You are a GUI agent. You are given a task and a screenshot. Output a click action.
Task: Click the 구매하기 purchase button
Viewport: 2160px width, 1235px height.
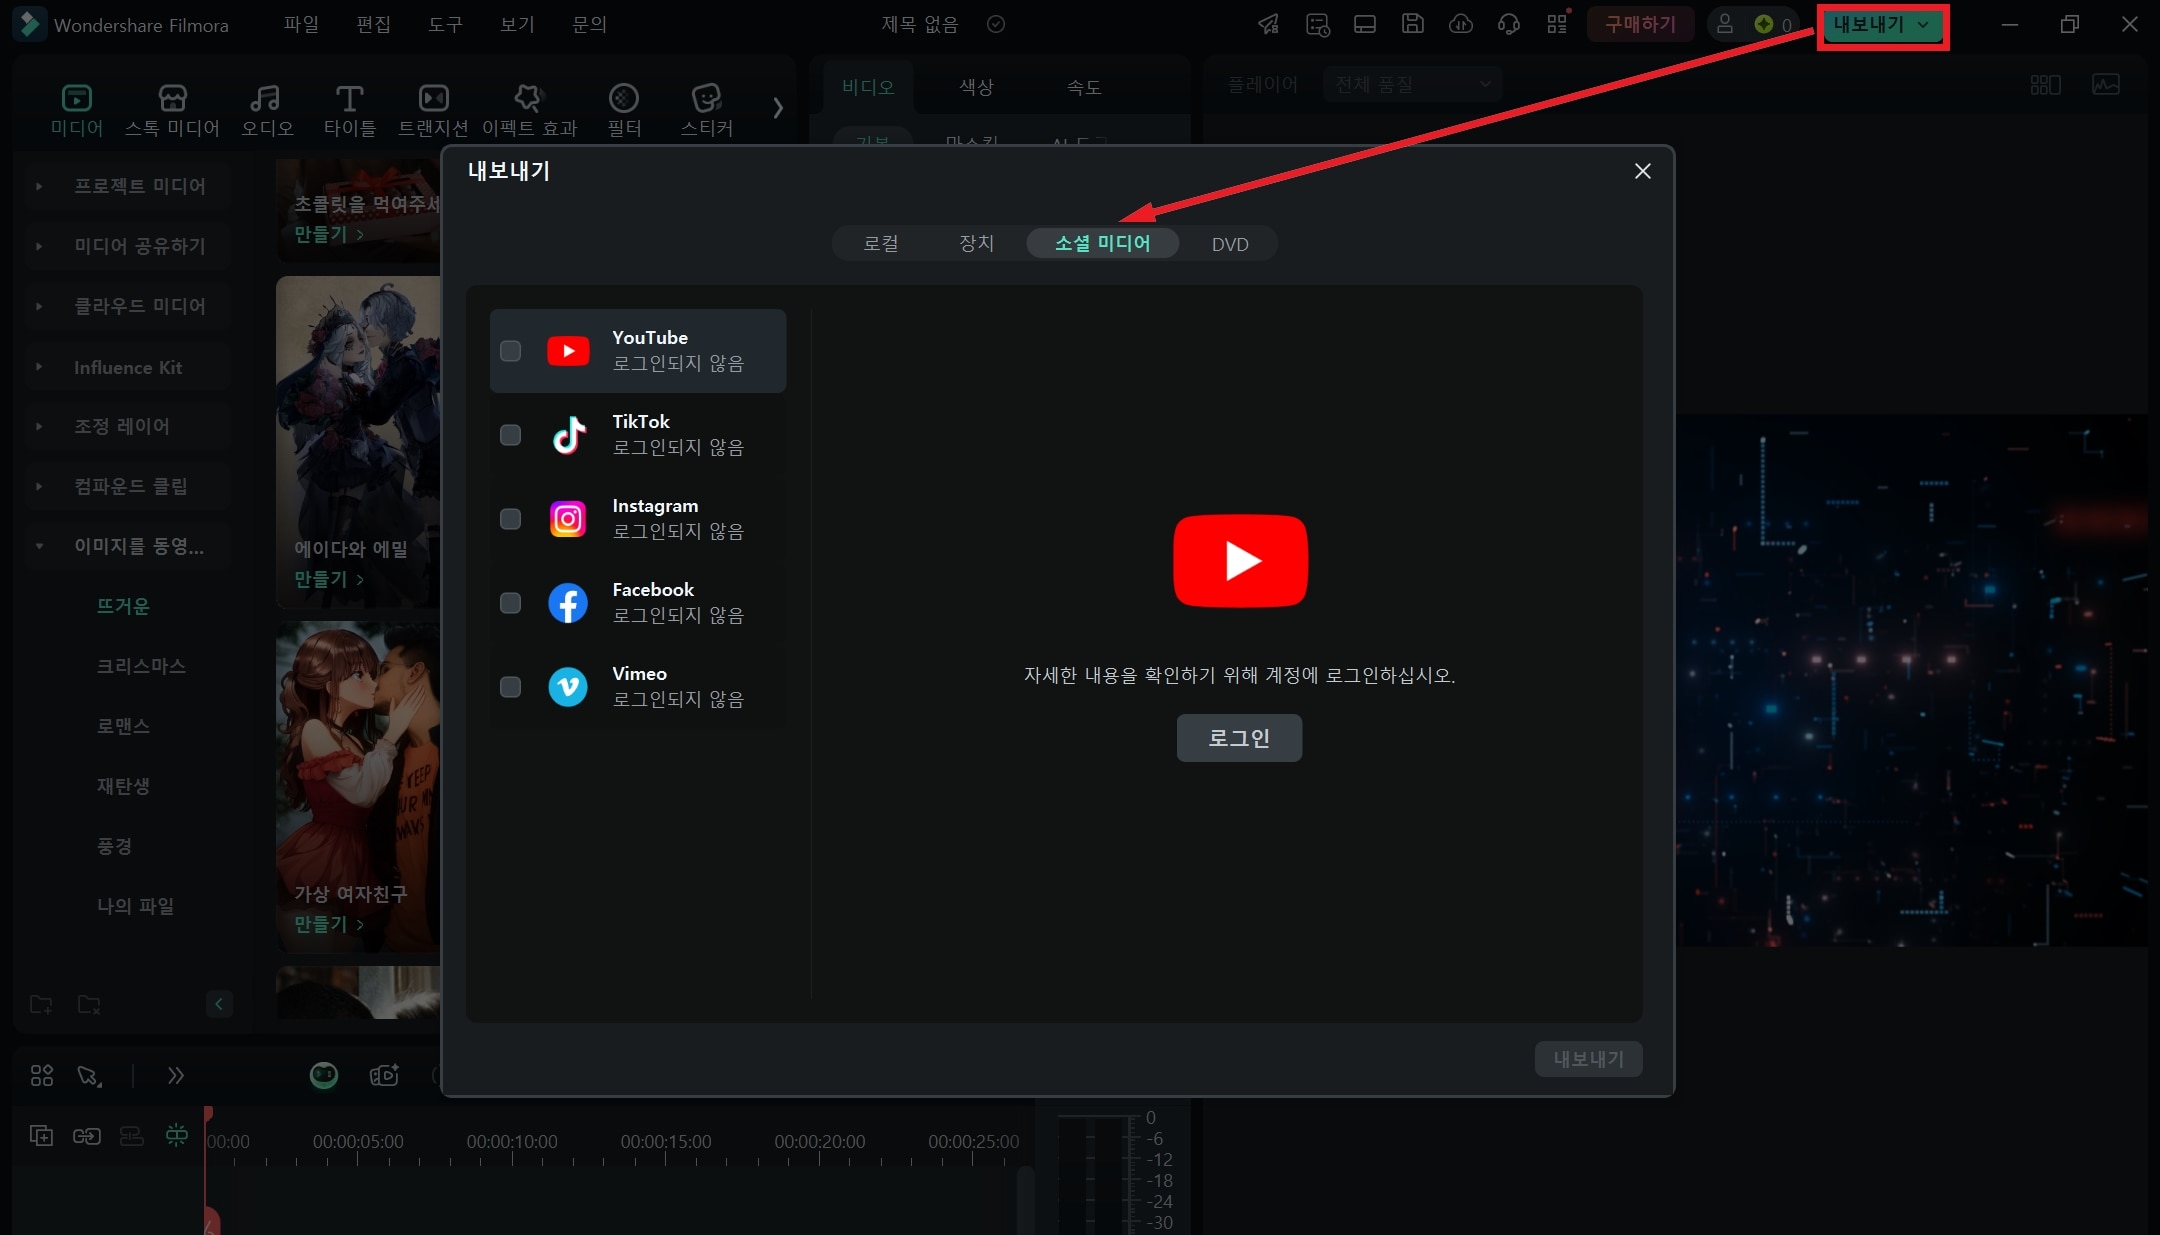click(1640, 24)
